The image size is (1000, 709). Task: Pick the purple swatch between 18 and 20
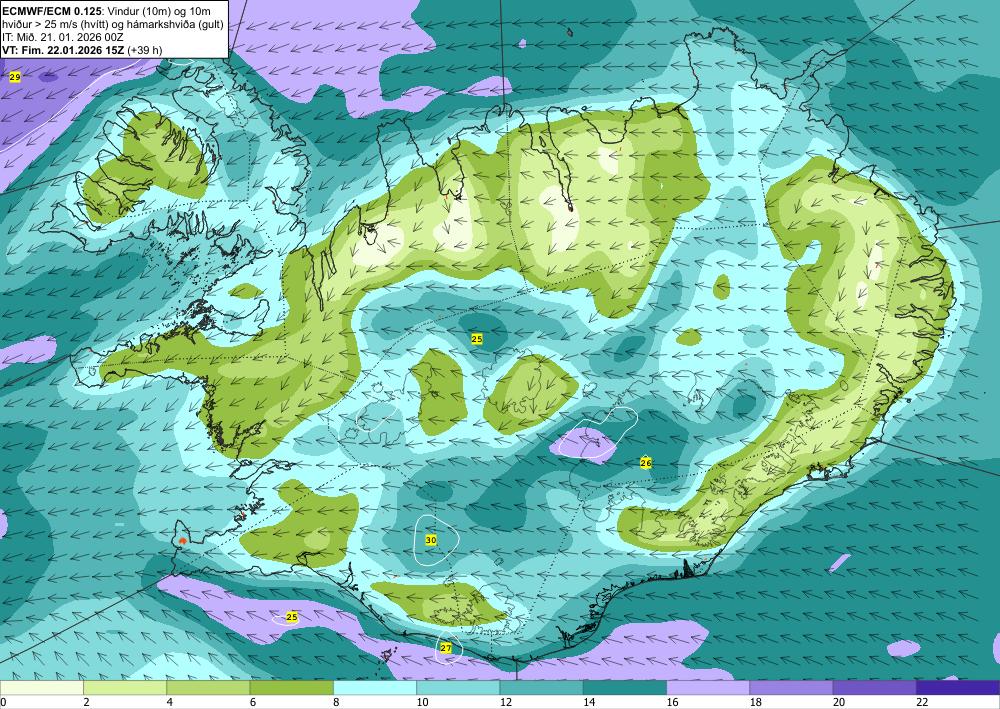[791, 688]
